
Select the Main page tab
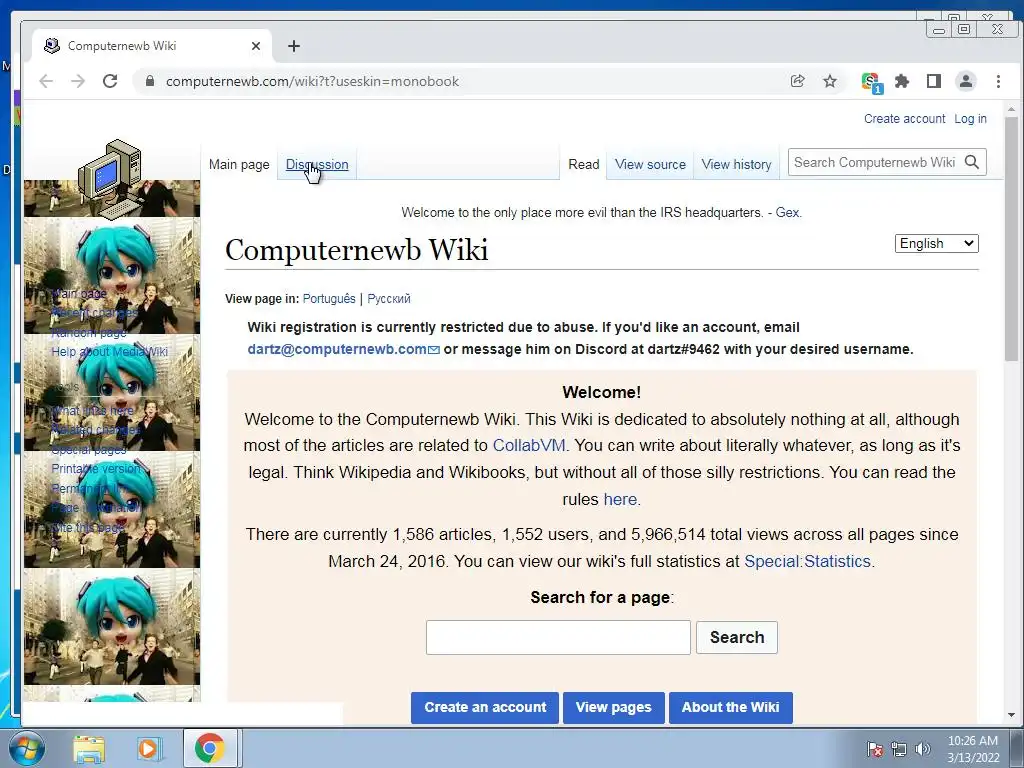239,165
